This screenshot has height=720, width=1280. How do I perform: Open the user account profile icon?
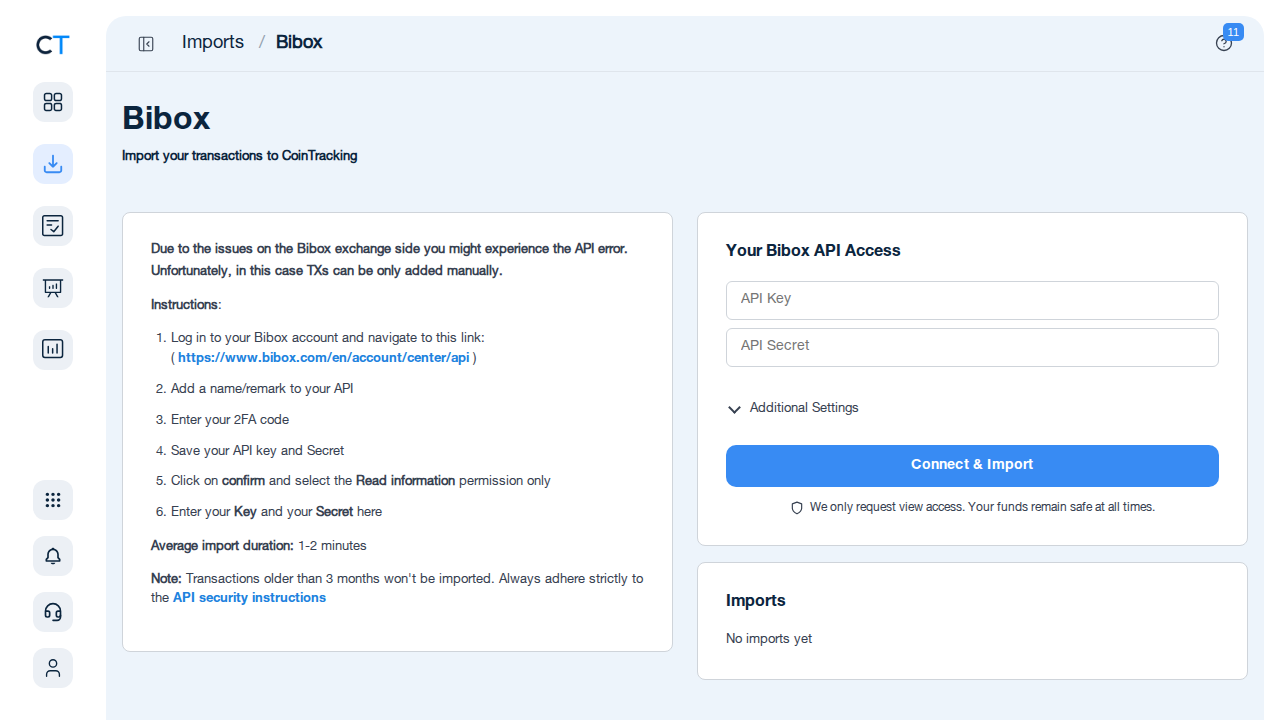pyautogui.click(x=53, y=668)
